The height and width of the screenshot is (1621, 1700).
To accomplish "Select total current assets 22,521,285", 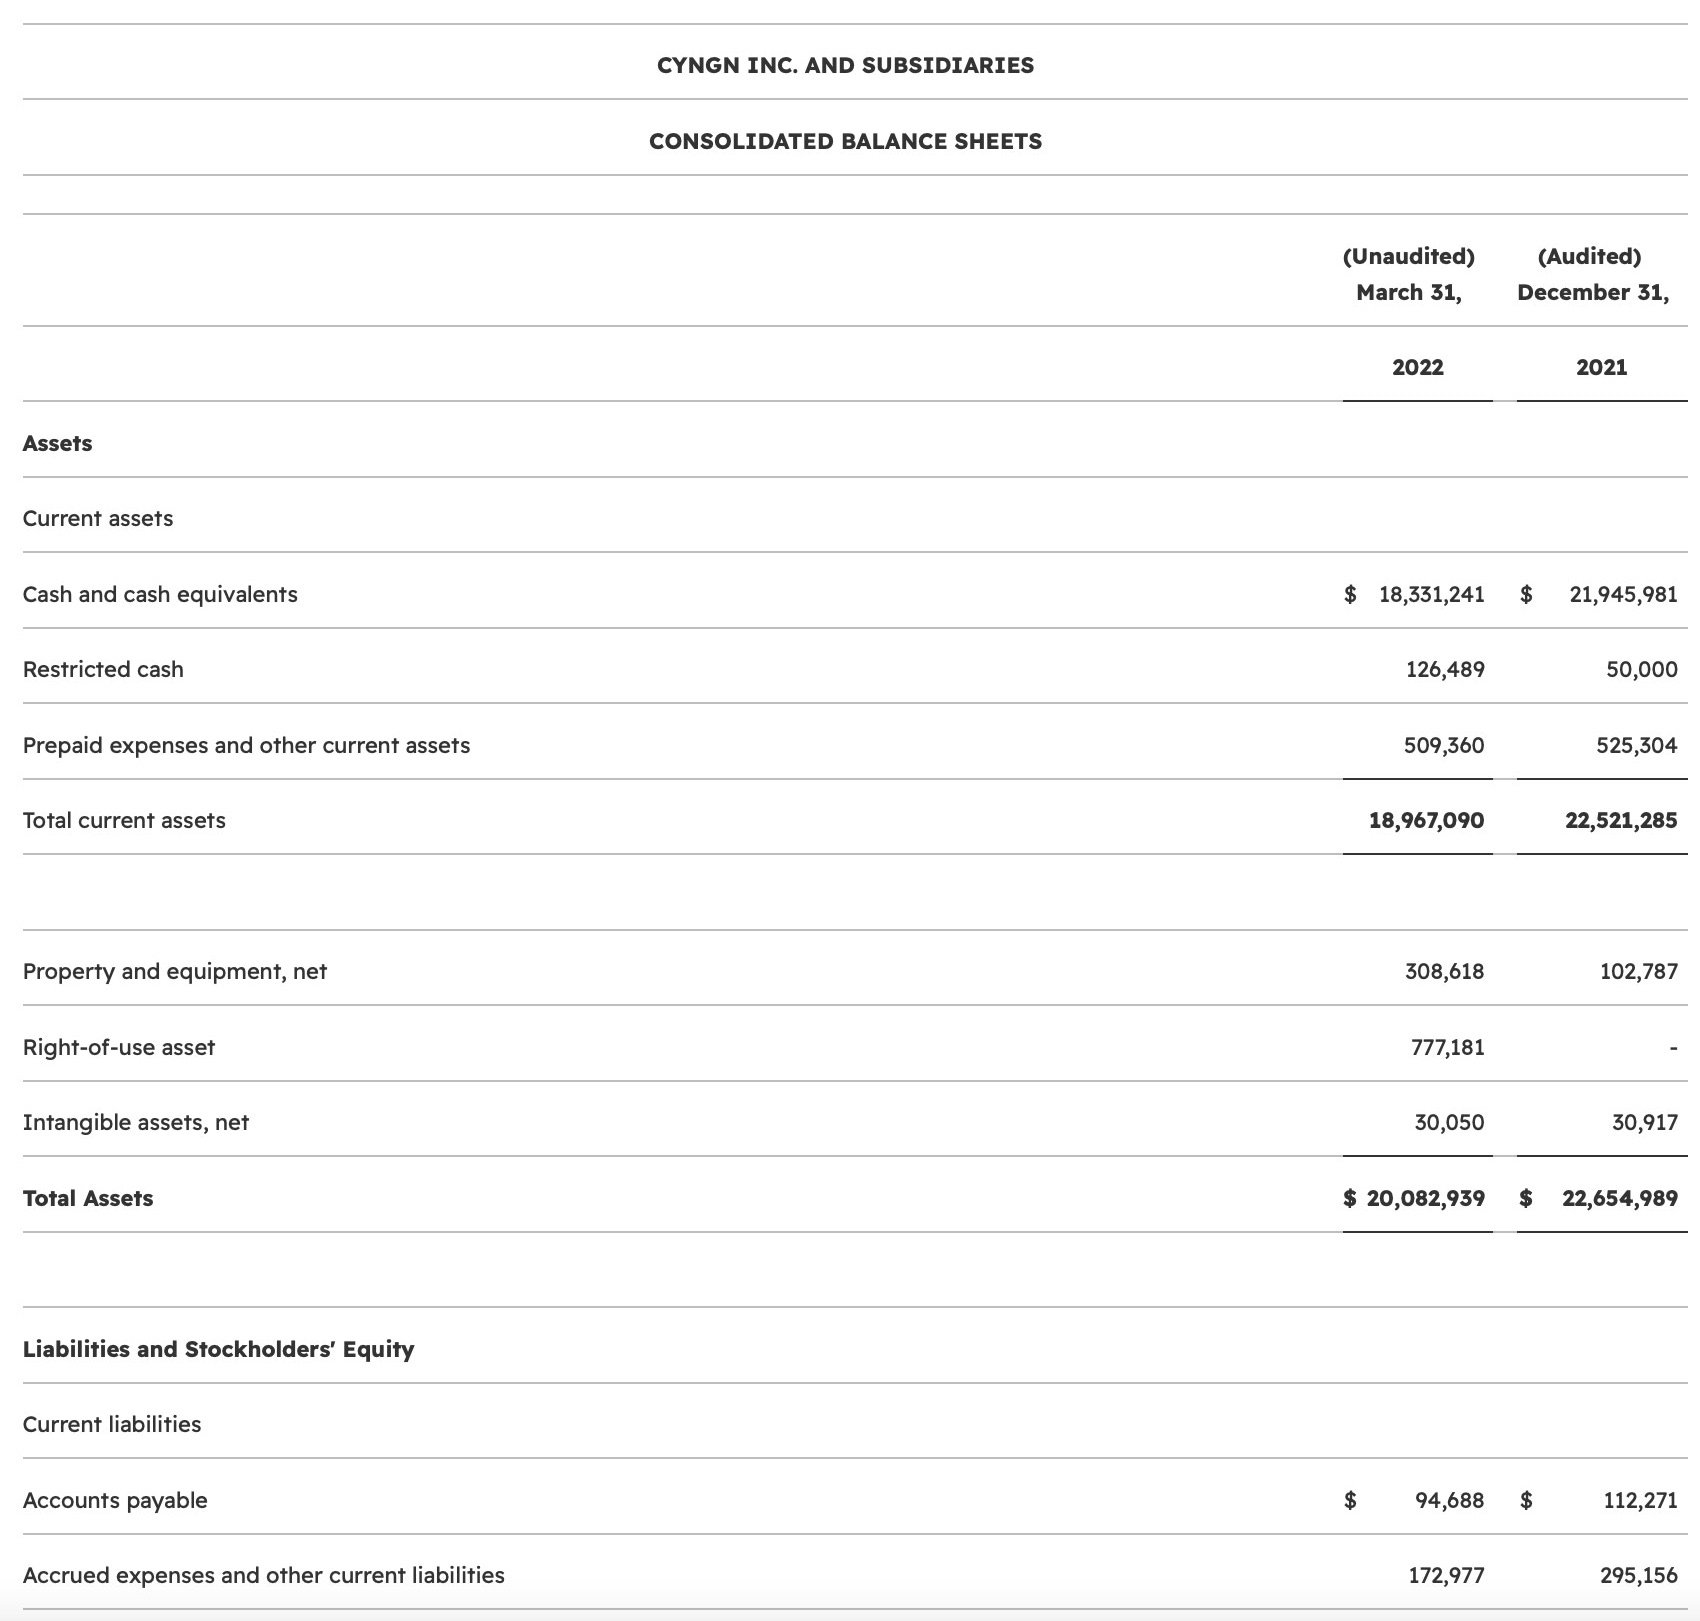I will click(1621, 820).
